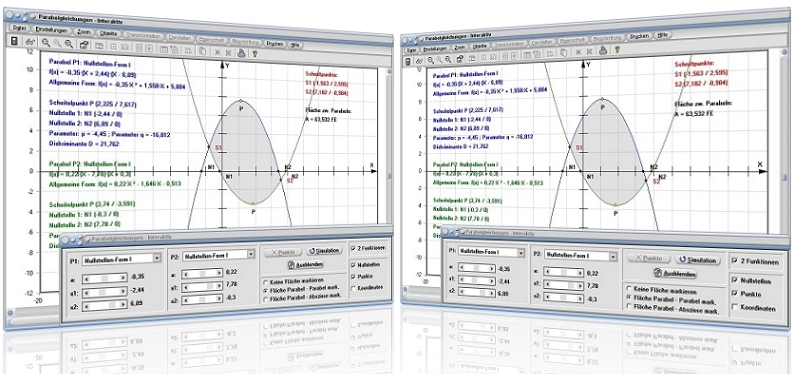Click the light bulb hint icon, right window
Viewport: 794px width, 374px height.
[x=617, y=49]
